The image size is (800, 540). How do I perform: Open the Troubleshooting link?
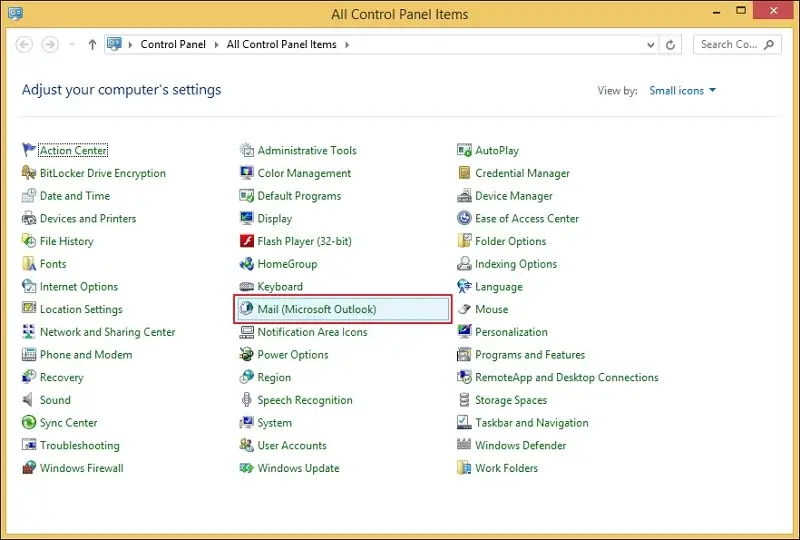[80, 446]
